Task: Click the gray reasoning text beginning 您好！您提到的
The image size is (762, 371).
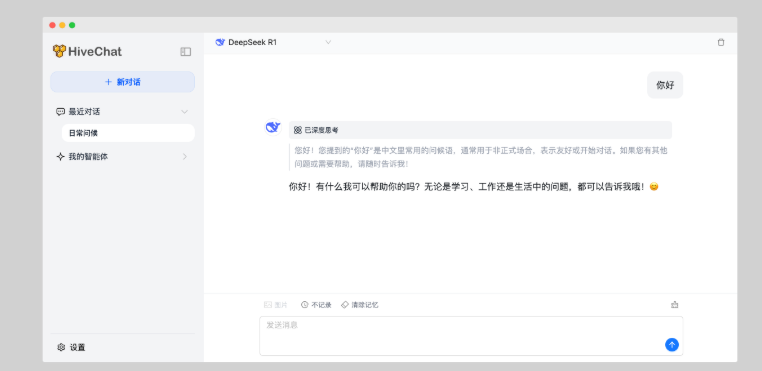Action: coord(481,157)
